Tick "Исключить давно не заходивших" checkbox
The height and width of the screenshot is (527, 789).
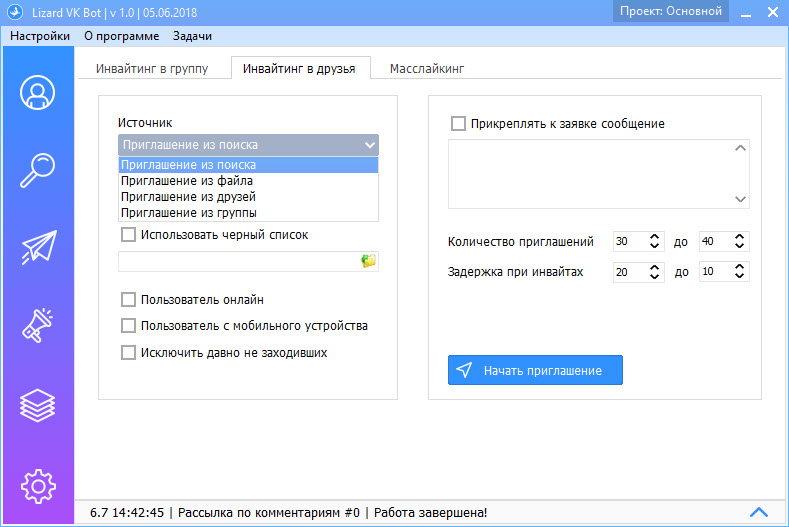click(128, 352)
